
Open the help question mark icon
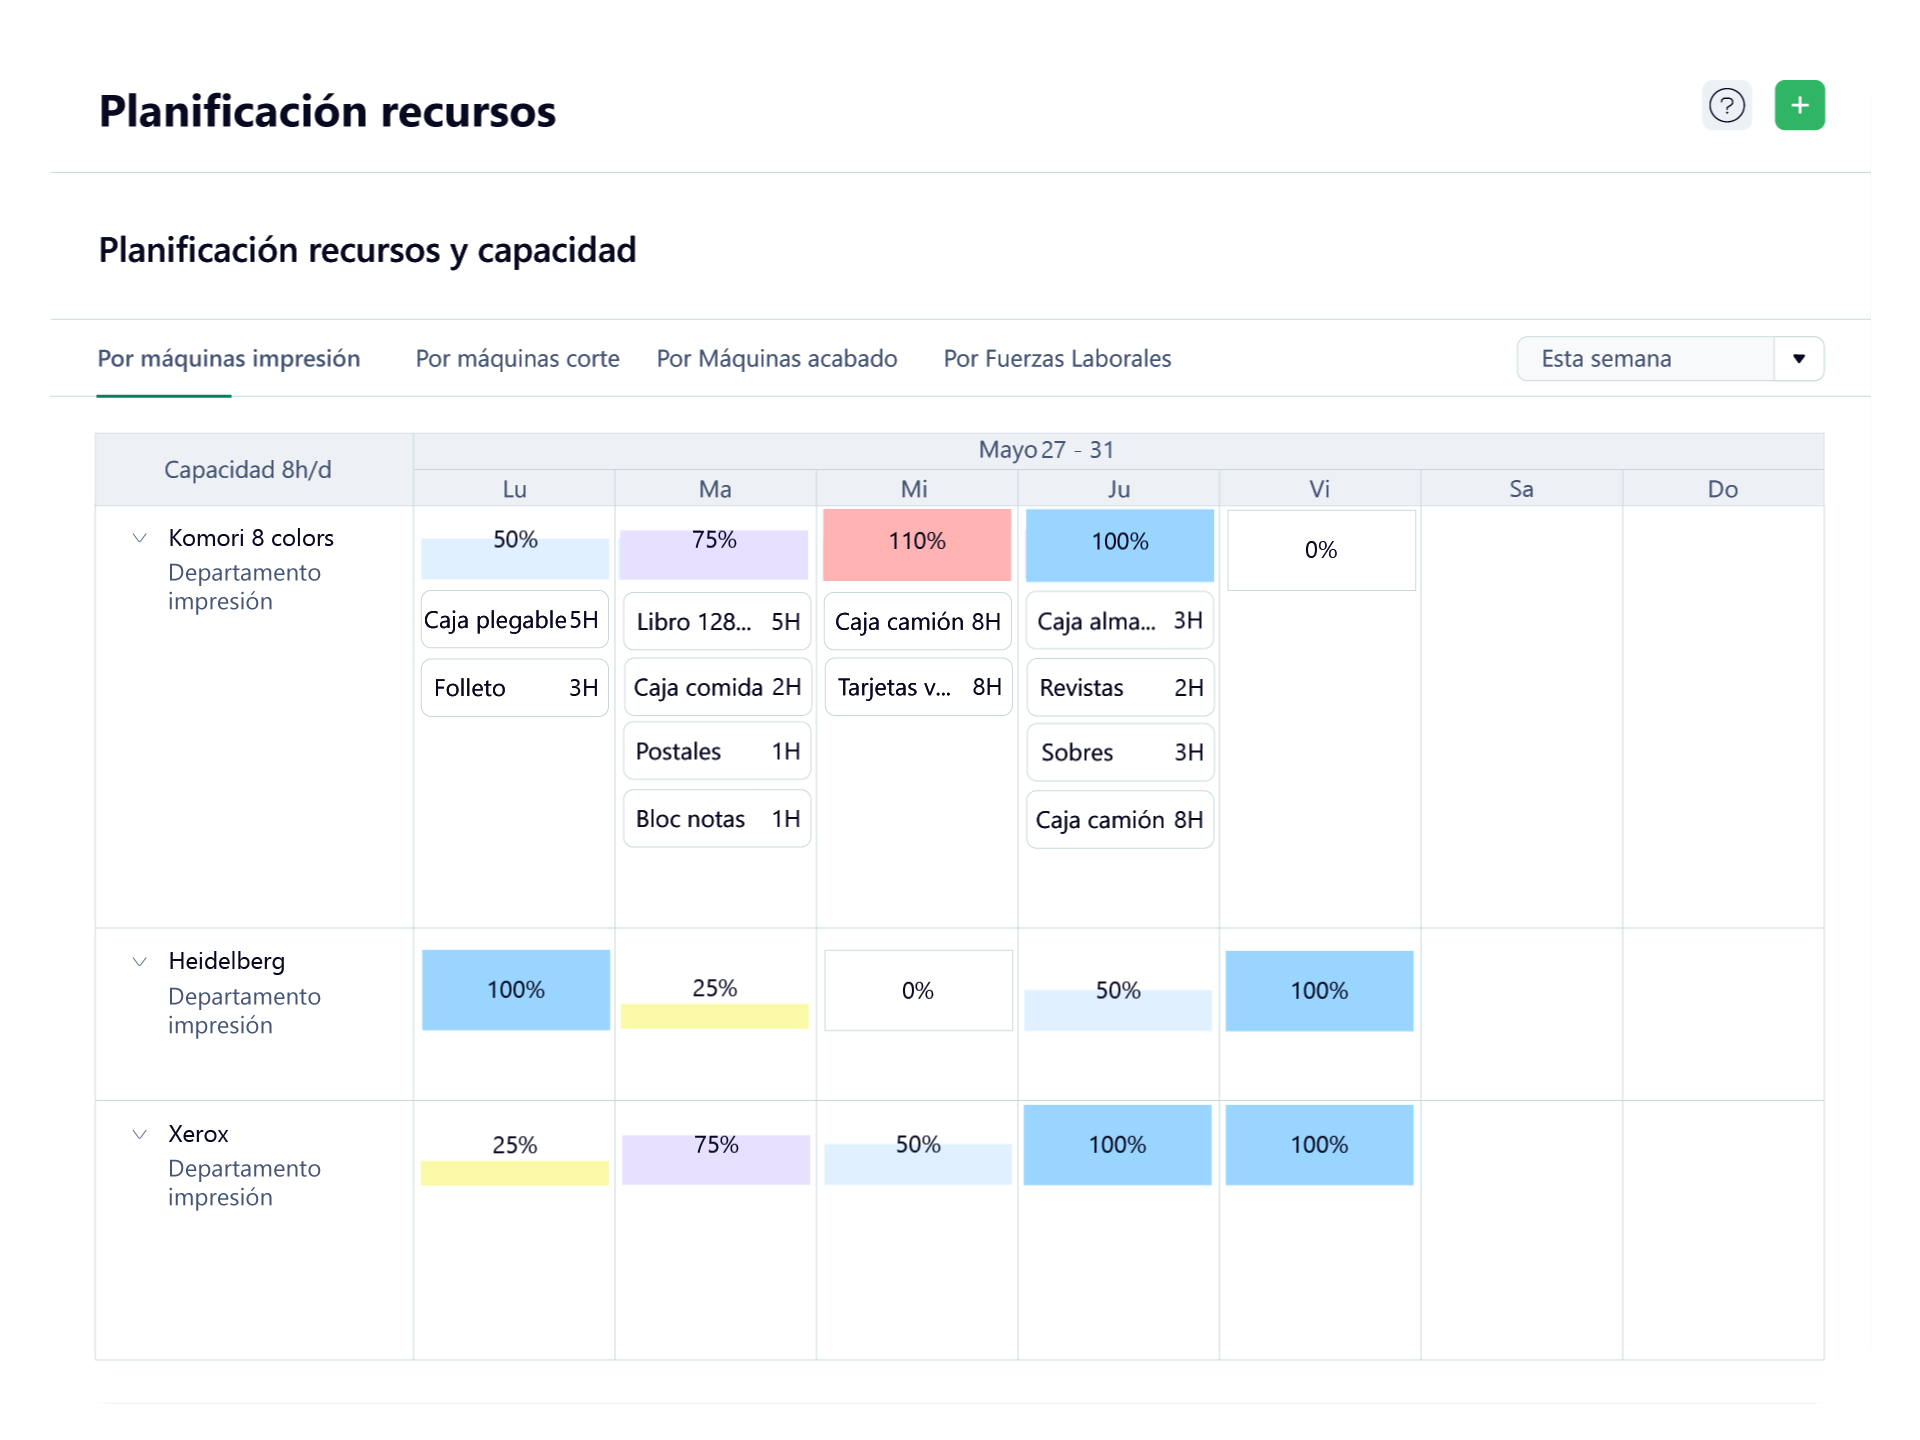[x=1726, y=105]
